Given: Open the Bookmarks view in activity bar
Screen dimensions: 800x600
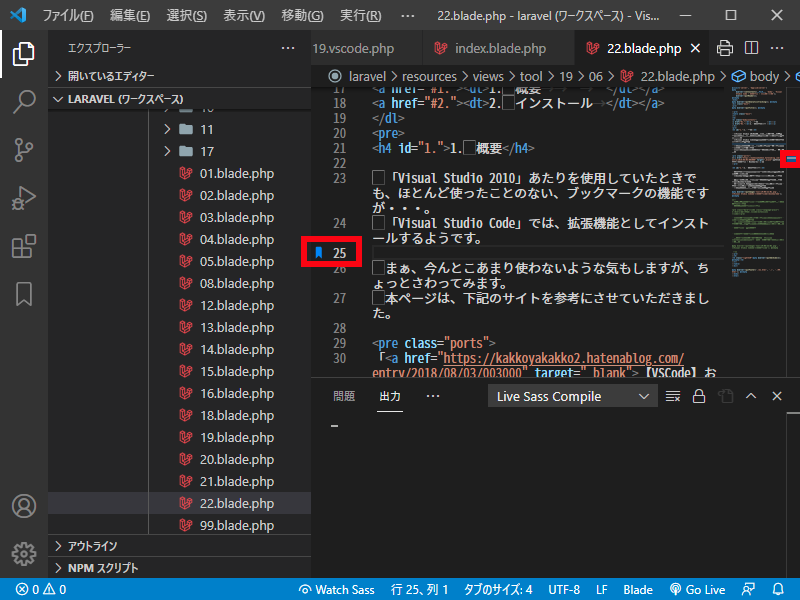Looking at the screenshot, I should click(23, 294).
